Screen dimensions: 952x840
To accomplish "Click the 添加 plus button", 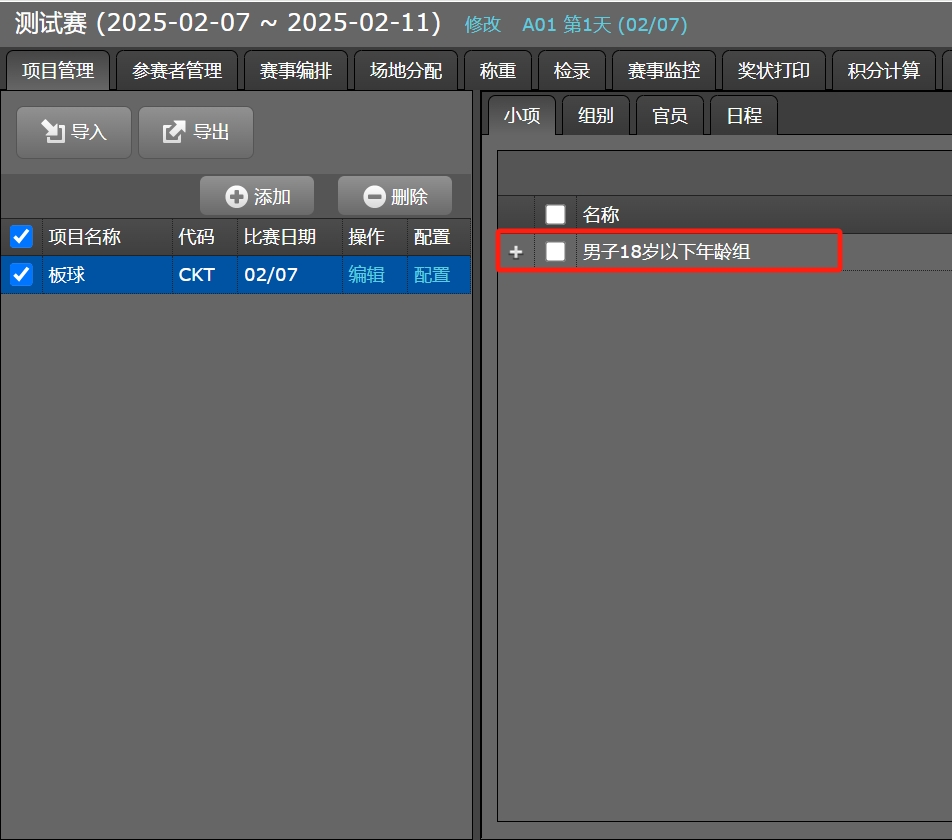I will pyautogui.click(x=257, y=197).
